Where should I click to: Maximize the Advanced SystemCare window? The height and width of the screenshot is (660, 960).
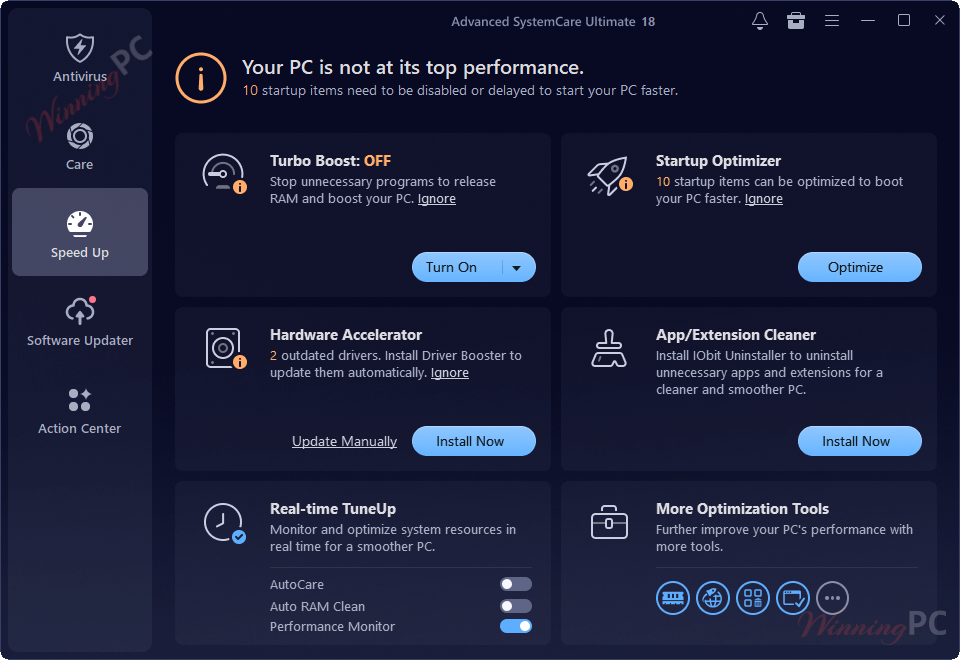tap(904, 20)
